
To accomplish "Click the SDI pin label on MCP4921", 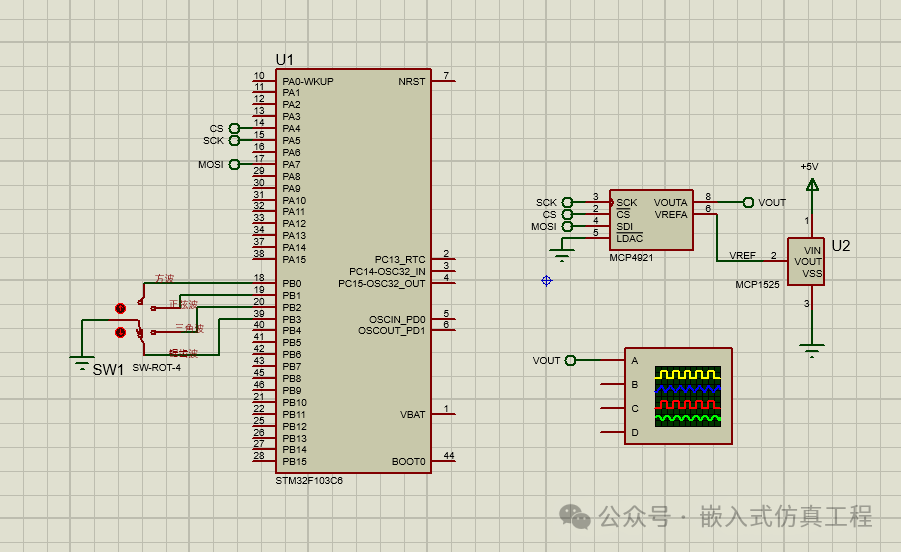I will tap(625, 227).
